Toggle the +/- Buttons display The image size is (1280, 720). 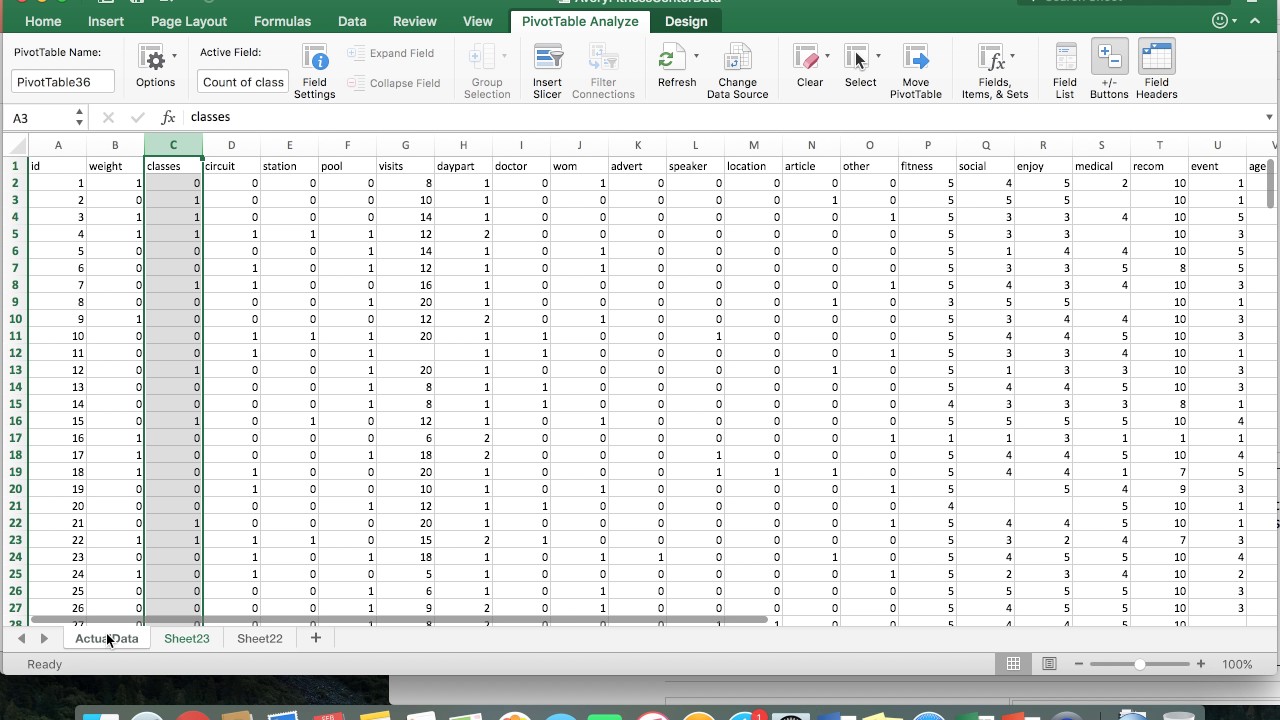coord(1108,71)
